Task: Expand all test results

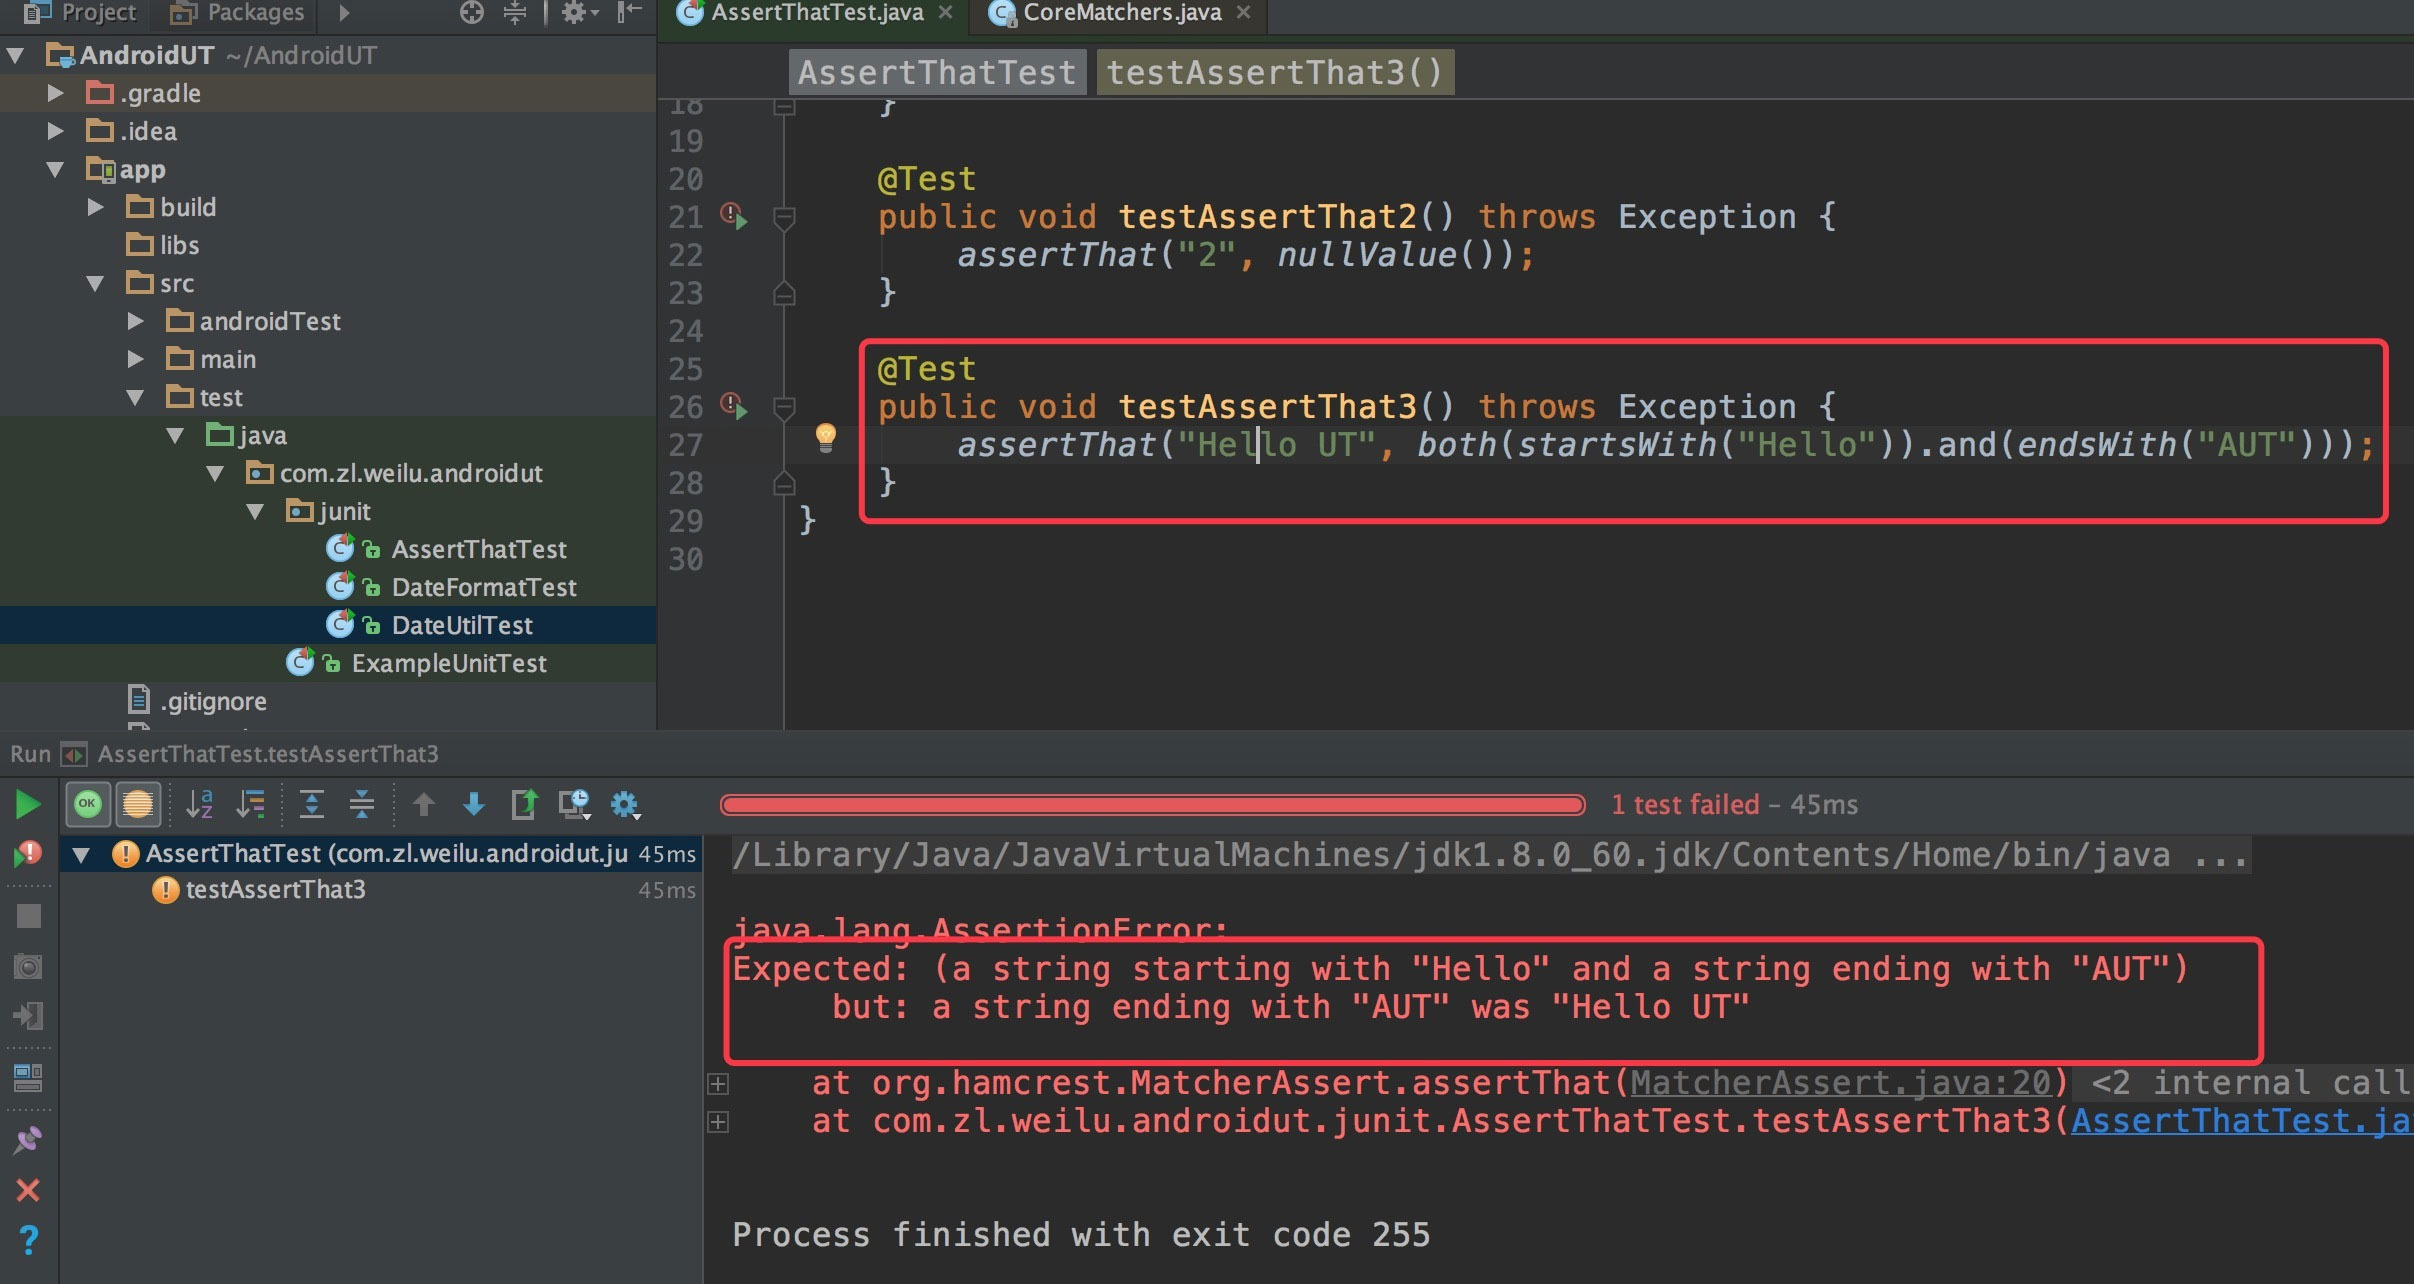Action: click(312, 804)
